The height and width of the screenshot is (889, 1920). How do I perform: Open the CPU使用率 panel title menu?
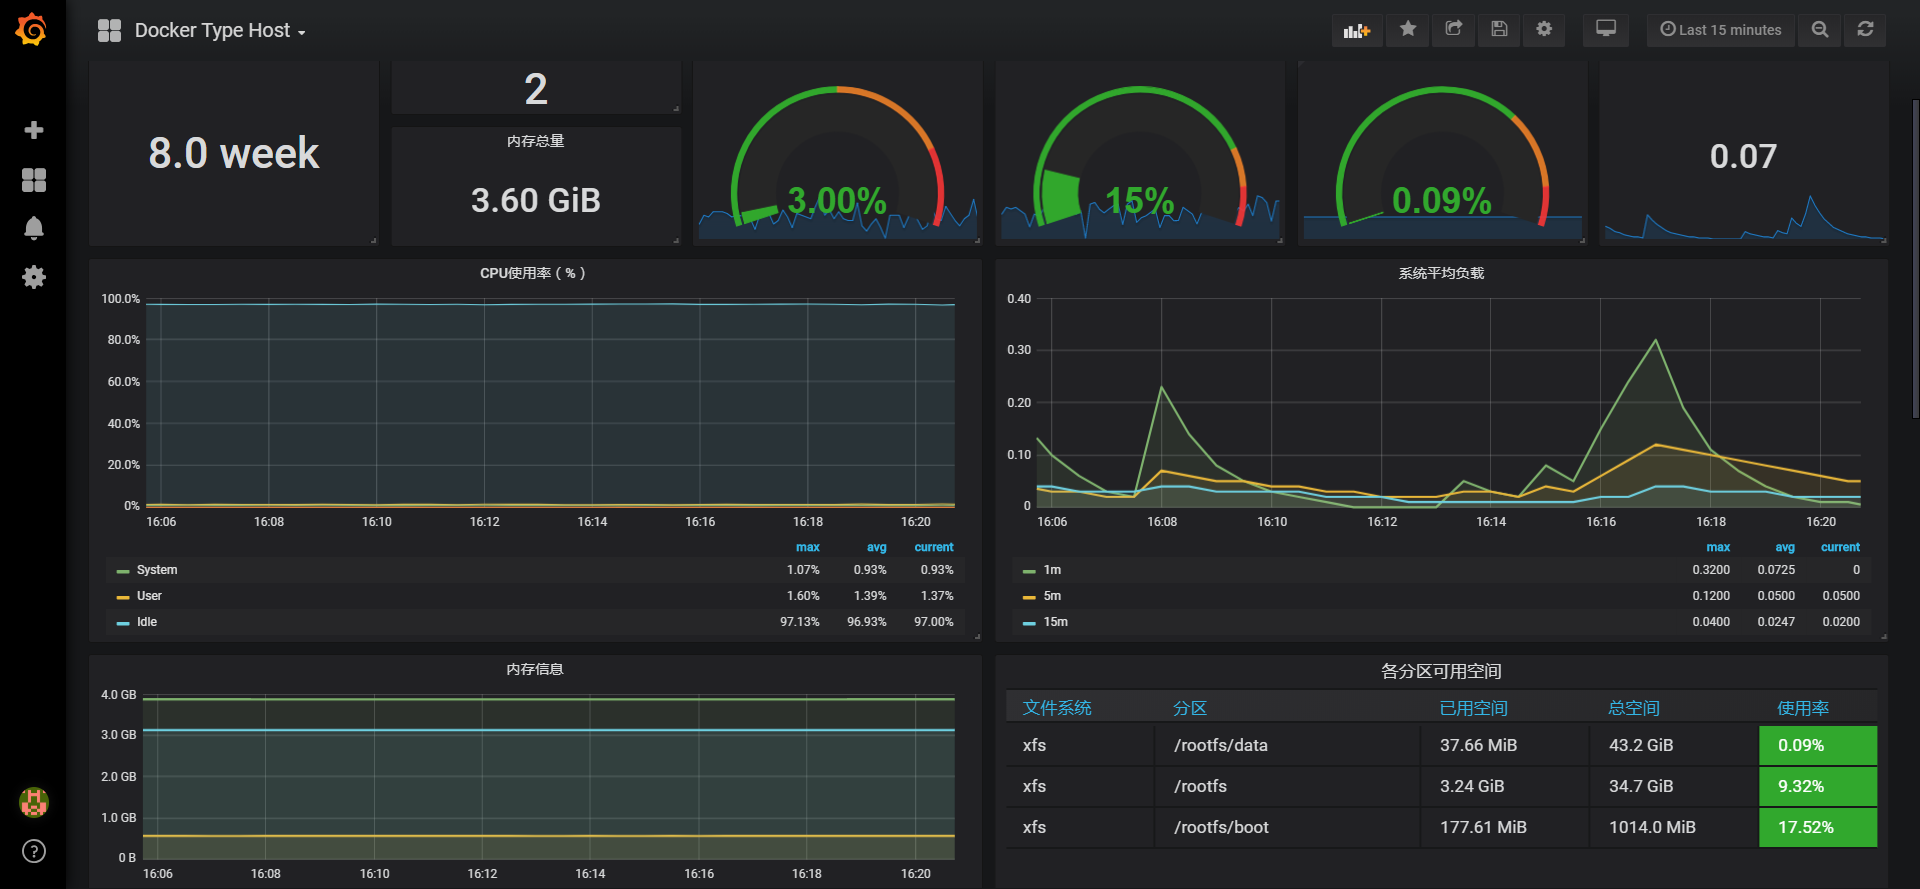533,273
